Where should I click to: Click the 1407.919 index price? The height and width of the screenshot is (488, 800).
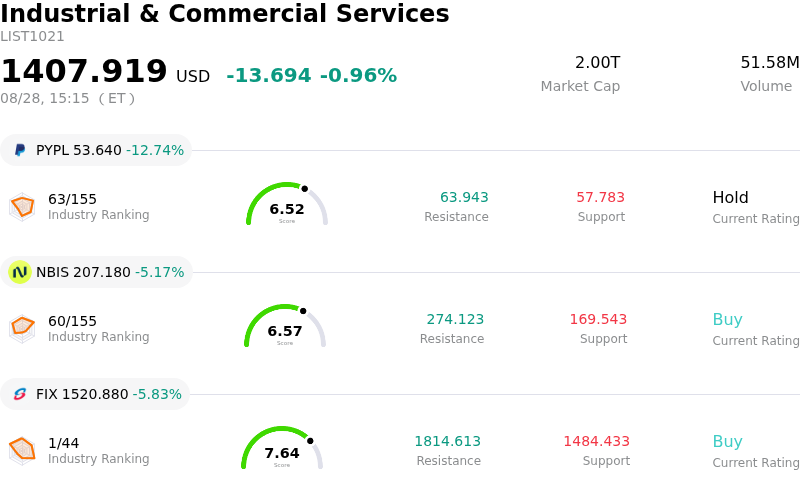pos(84,71)
